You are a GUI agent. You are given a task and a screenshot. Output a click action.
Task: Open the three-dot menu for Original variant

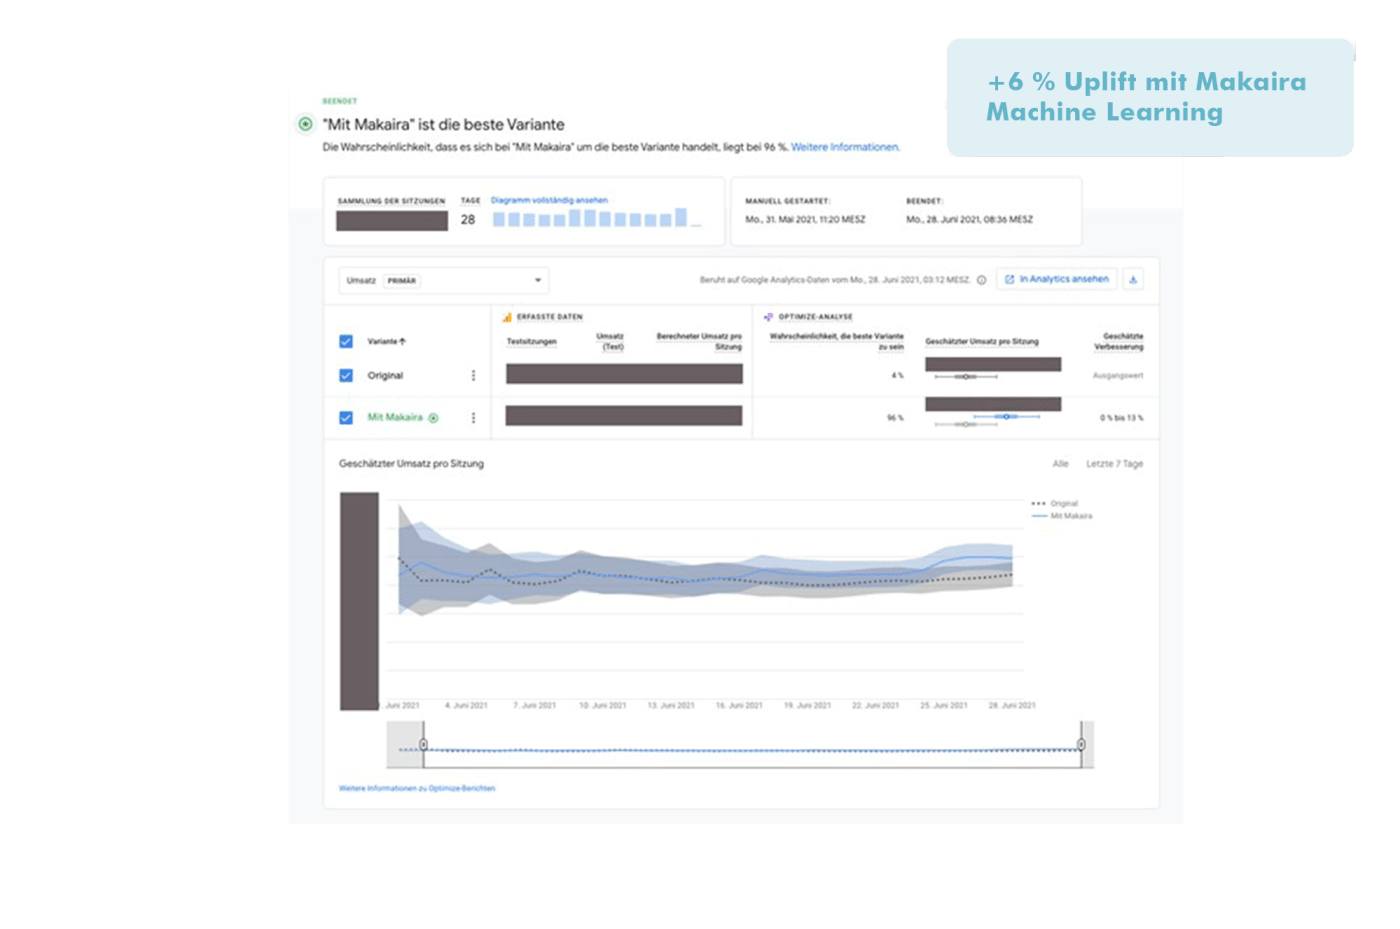[473, 376]
